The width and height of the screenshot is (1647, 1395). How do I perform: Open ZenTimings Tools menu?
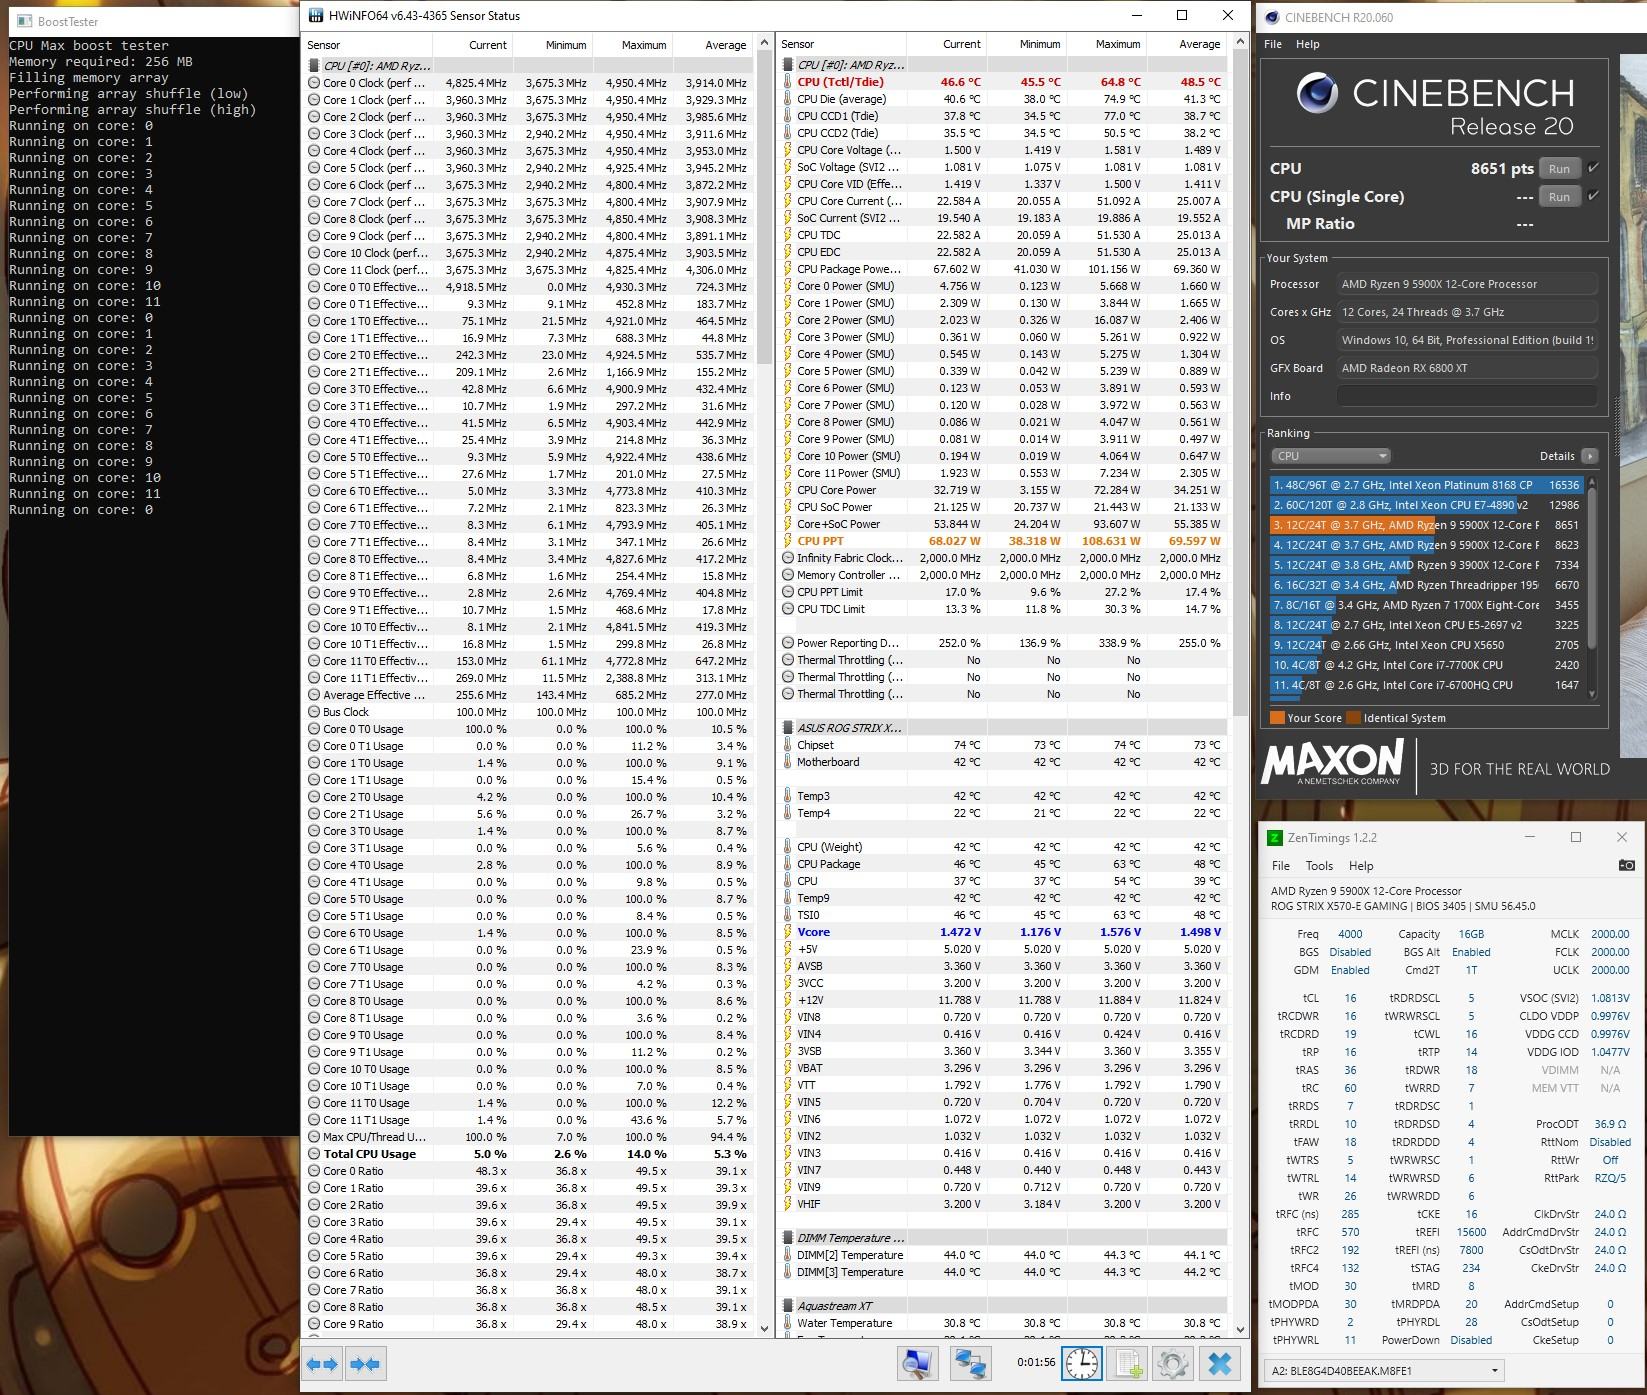pyautogui.click(x=1319, y=866)
